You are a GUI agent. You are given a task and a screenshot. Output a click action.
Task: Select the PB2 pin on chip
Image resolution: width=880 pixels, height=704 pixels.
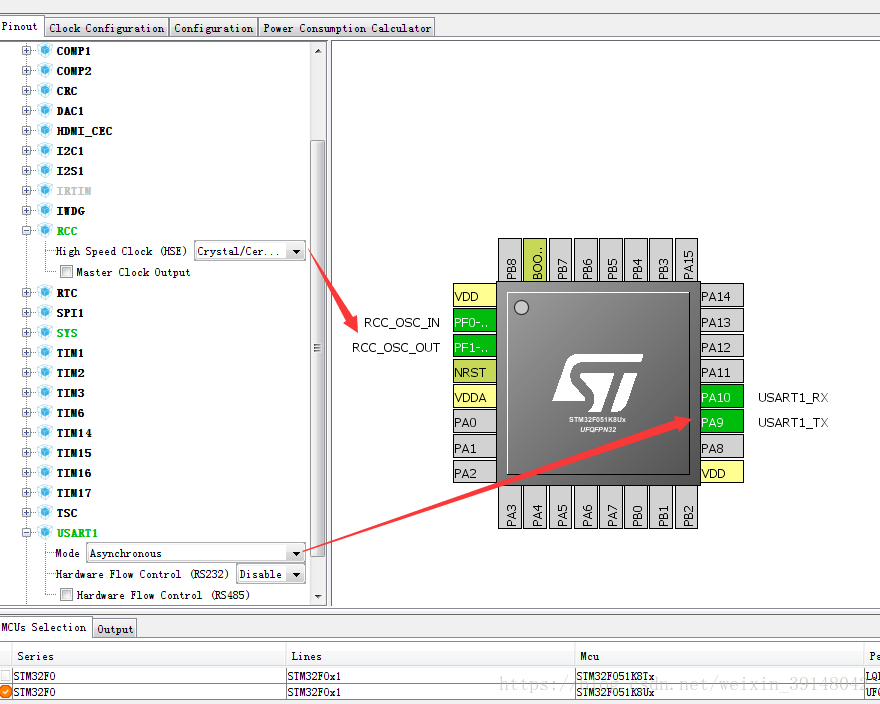click(687, 508)
